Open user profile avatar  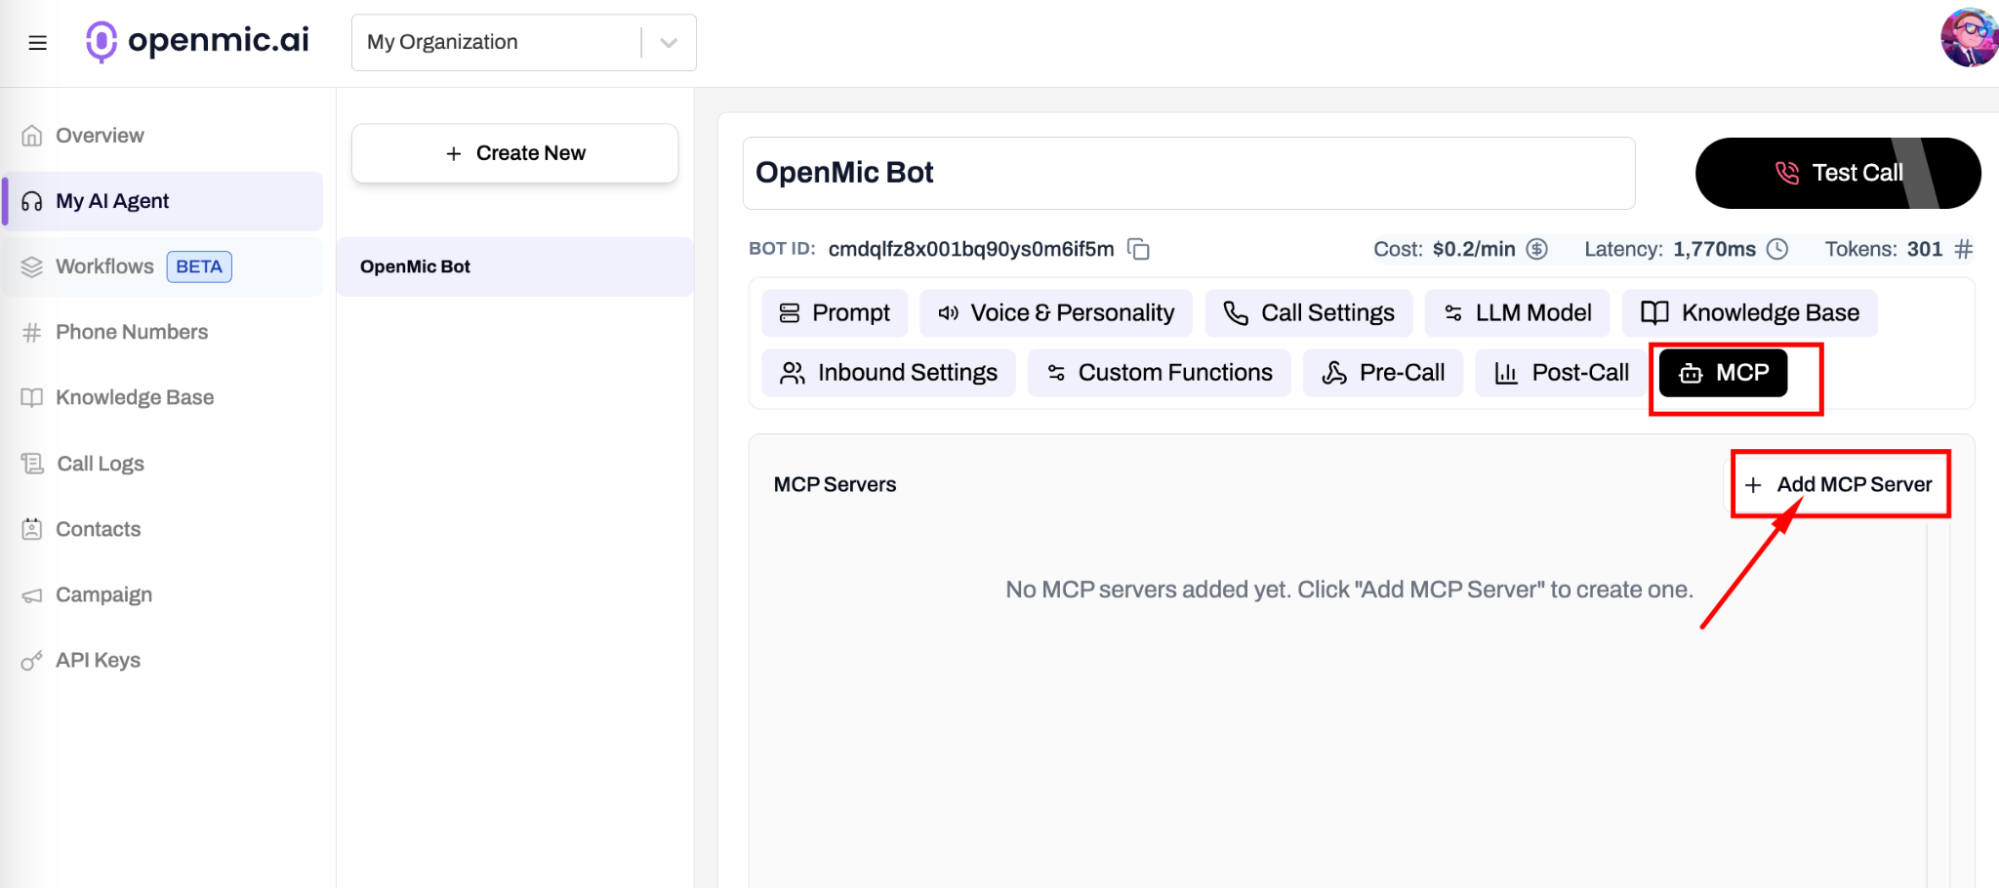pyautogui.click(x=1969, y=38)
